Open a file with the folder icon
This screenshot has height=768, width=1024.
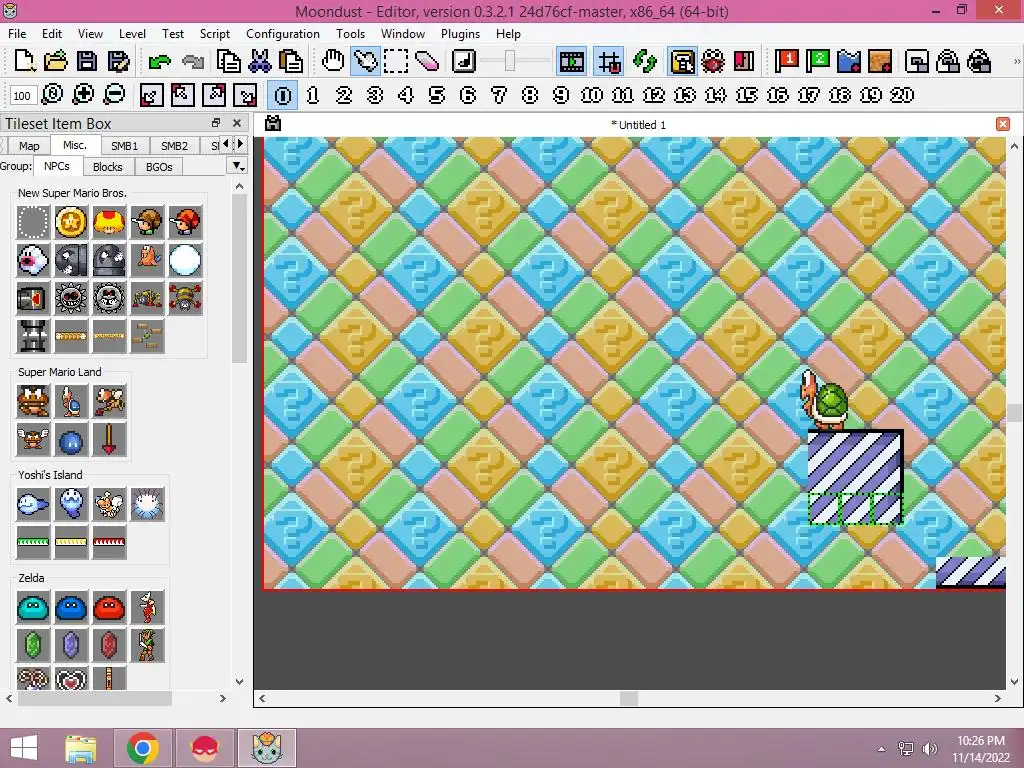tap(56, 61)
